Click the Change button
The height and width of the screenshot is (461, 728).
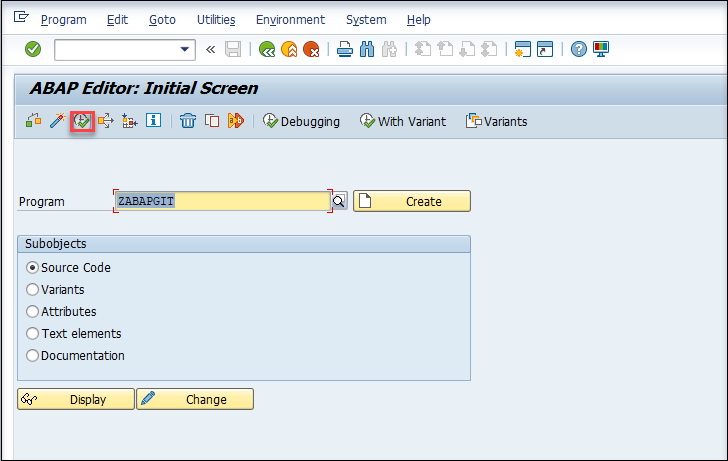(195, 399)
